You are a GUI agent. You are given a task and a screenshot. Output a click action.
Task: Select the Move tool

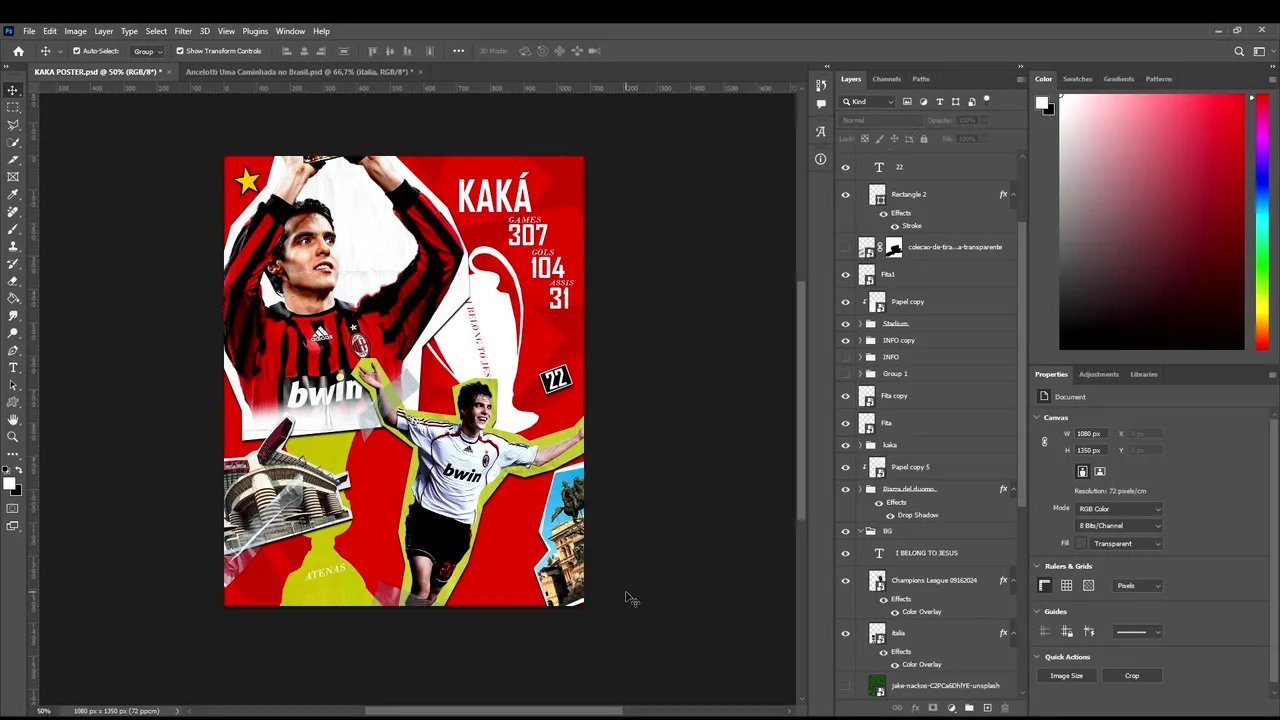13,90
